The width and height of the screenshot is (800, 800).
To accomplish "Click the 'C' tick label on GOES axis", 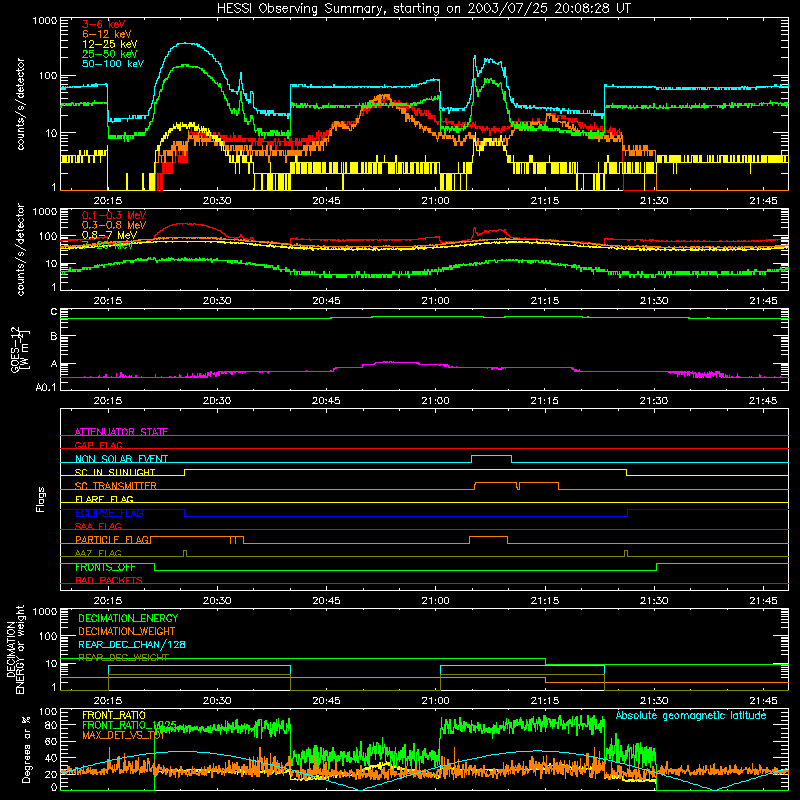I will pyautogui.click(x=54, y=312).
